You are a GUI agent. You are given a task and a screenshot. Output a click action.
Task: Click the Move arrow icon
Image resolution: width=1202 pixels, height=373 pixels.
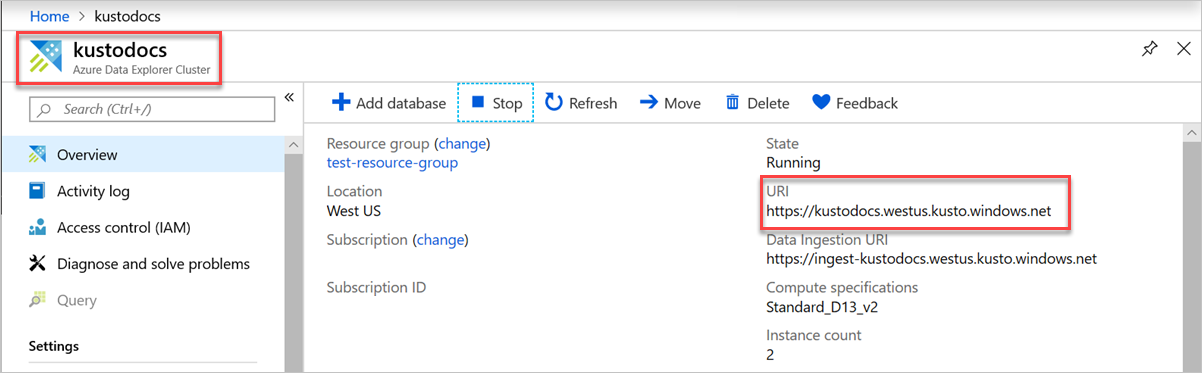click(x=648, y=102)
